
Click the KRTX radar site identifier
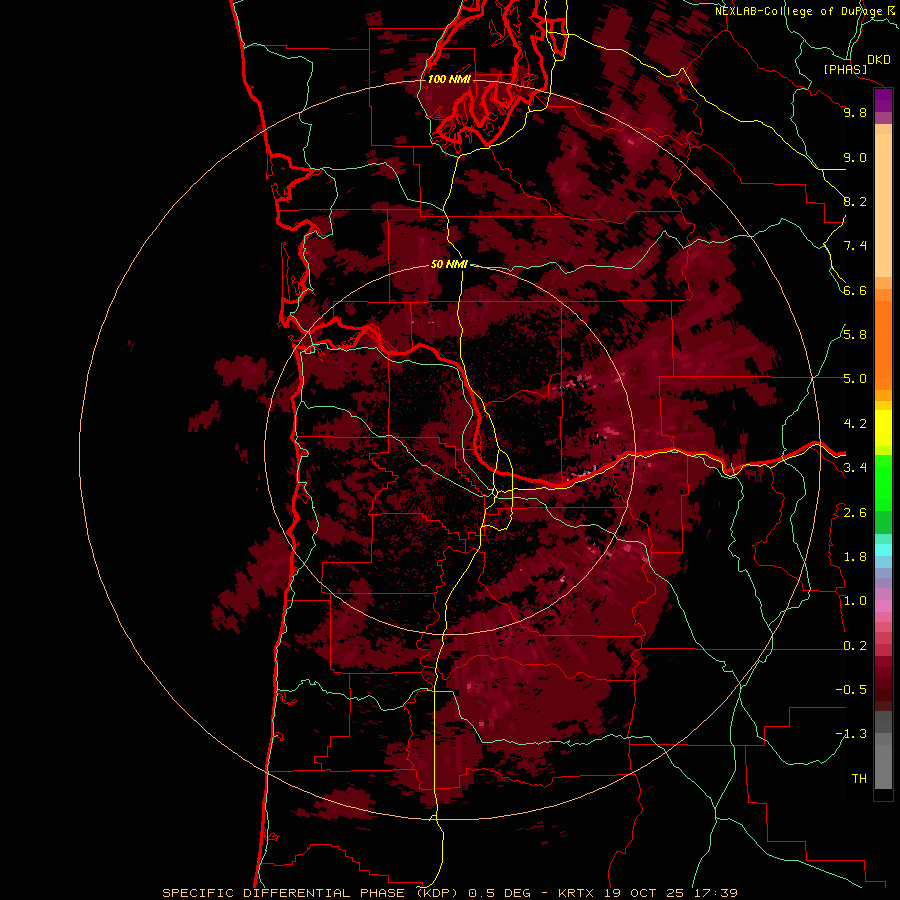(578, 893)
